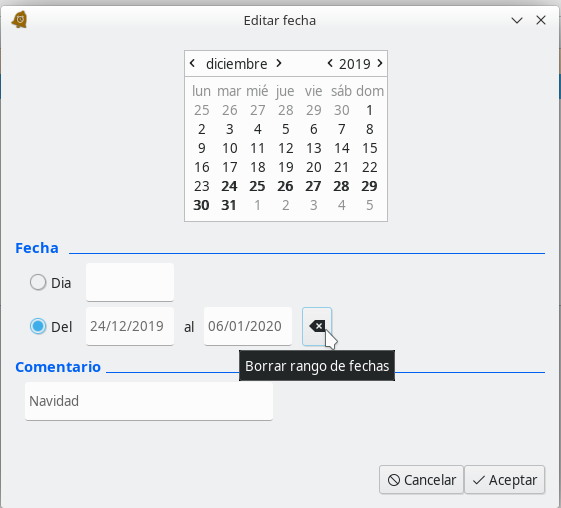This screenshot has height=508, width=561.
Task: Click the empty Dia date field
Action: 130,282
